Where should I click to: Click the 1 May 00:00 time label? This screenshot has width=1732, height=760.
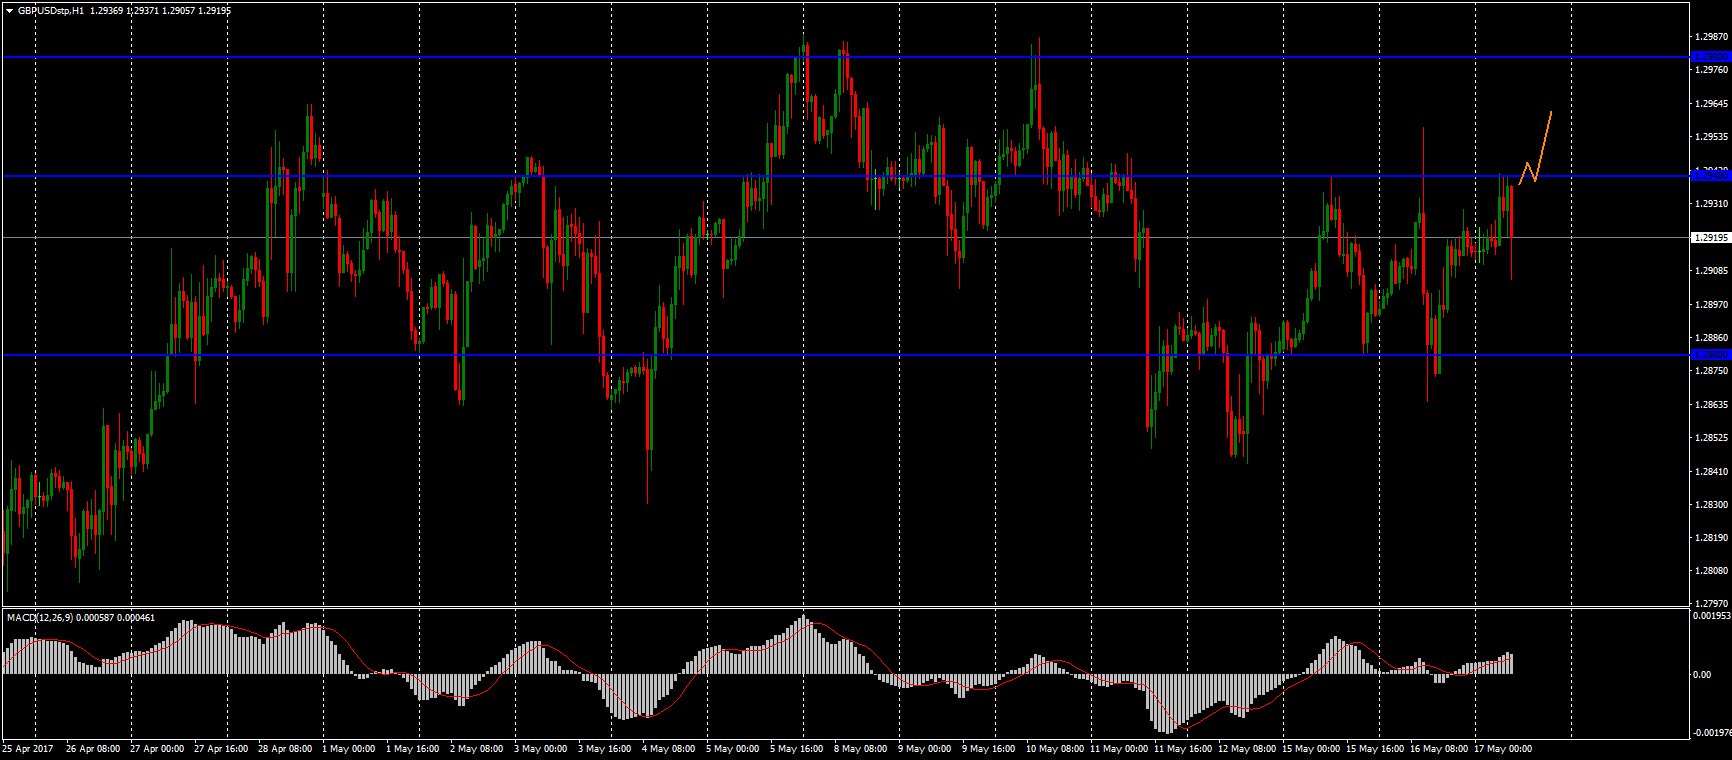[349, 749]
